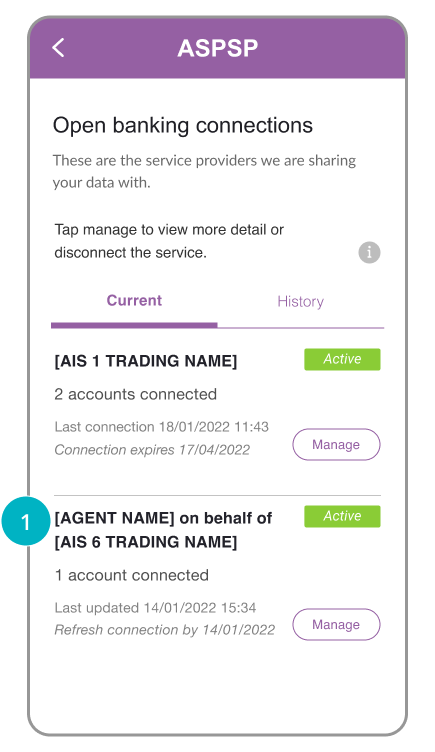The height and width of the screenshot is (752, 435).
Task: Click Active badge for Agent Name connection
Action: pos(342,516)
